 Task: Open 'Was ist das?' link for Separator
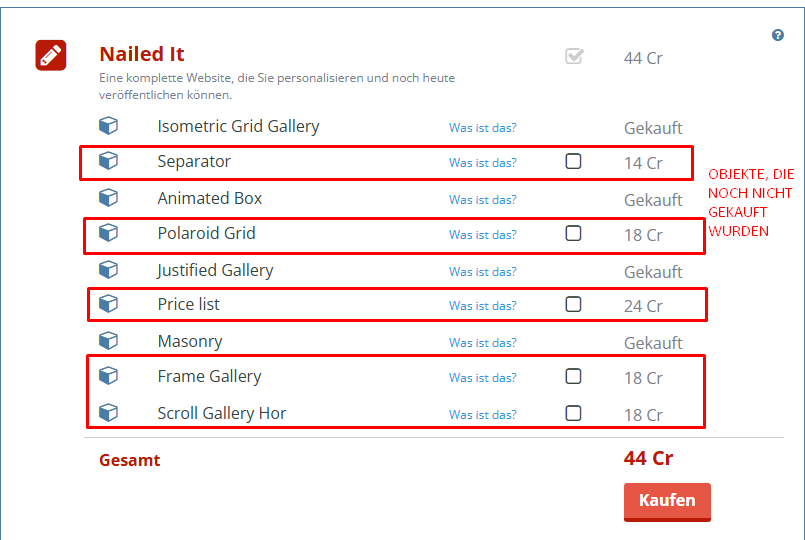pos(483,163)
